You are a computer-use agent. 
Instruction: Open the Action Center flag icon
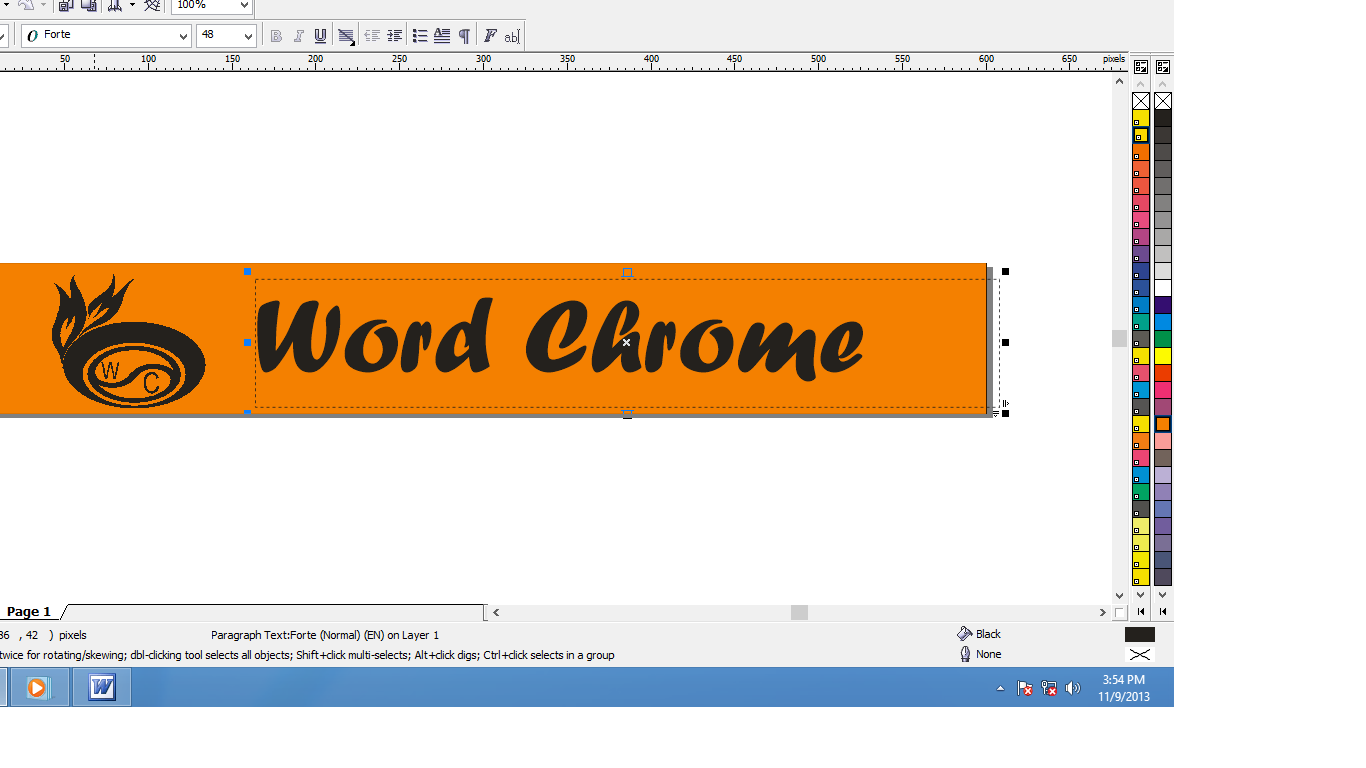click(x=1025, y=688)
